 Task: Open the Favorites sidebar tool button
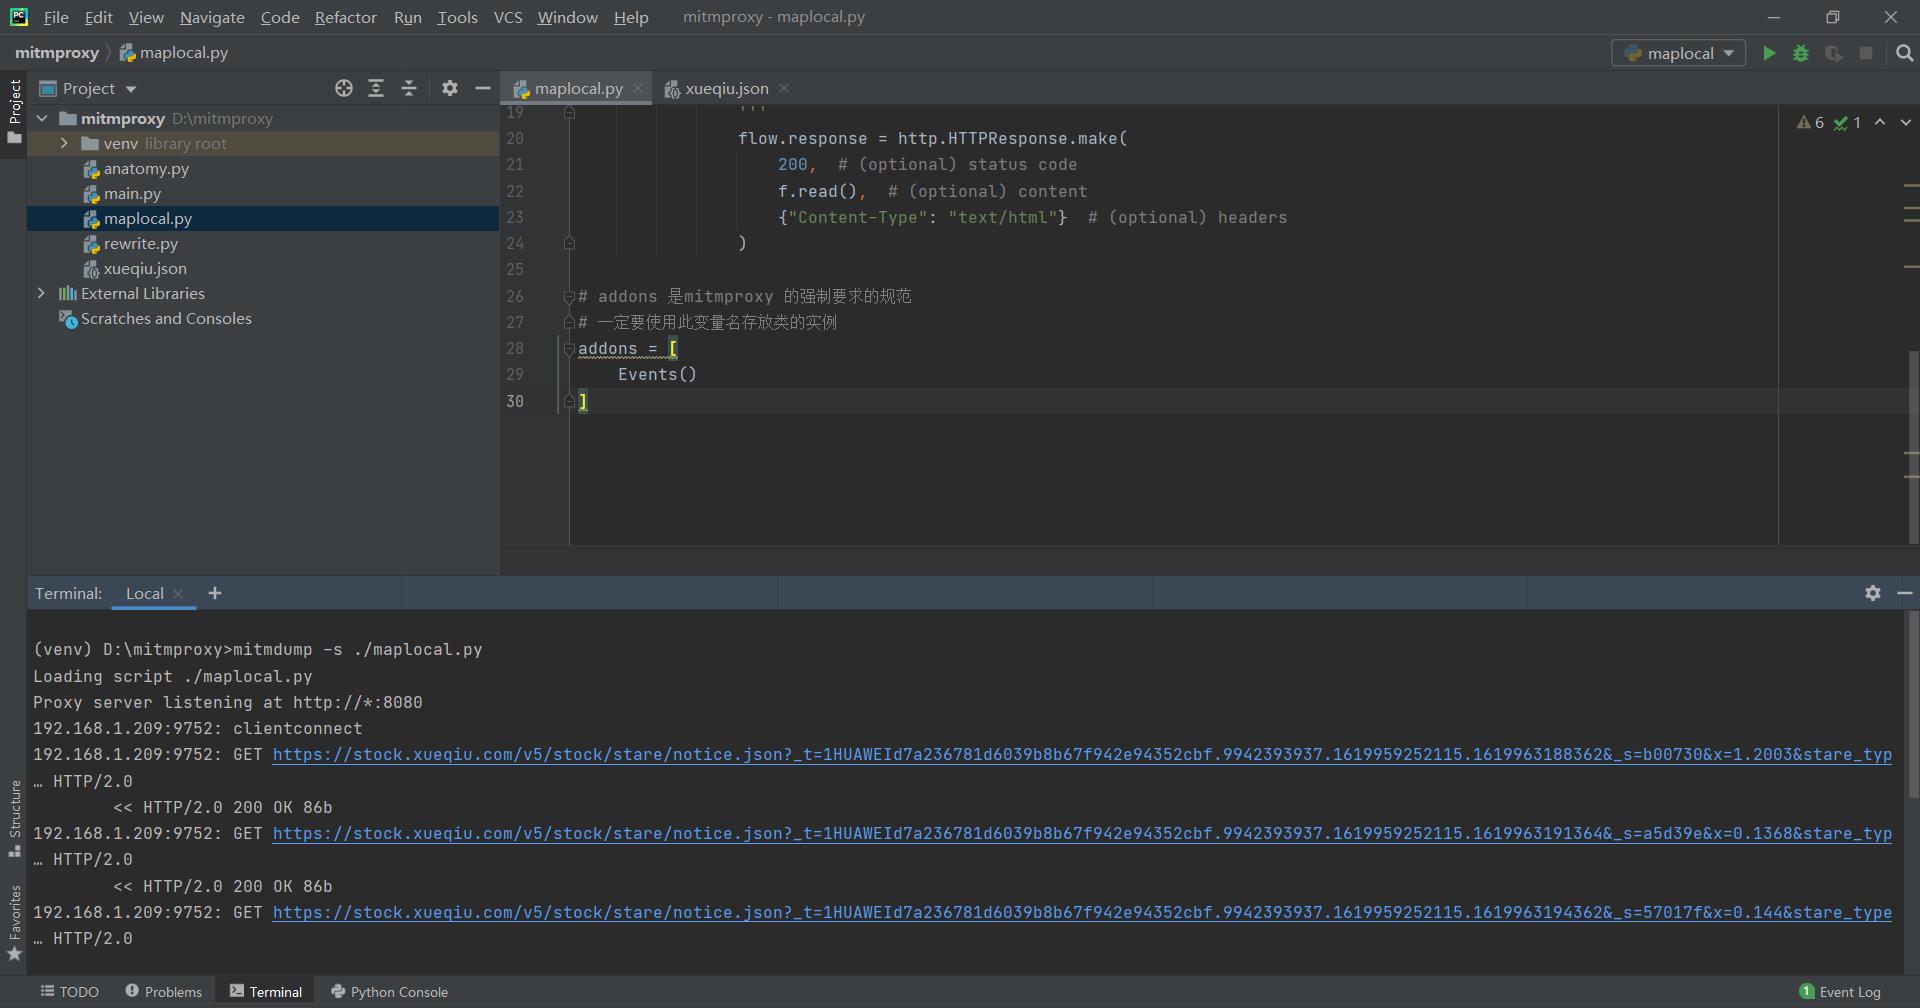click(14, 924)
